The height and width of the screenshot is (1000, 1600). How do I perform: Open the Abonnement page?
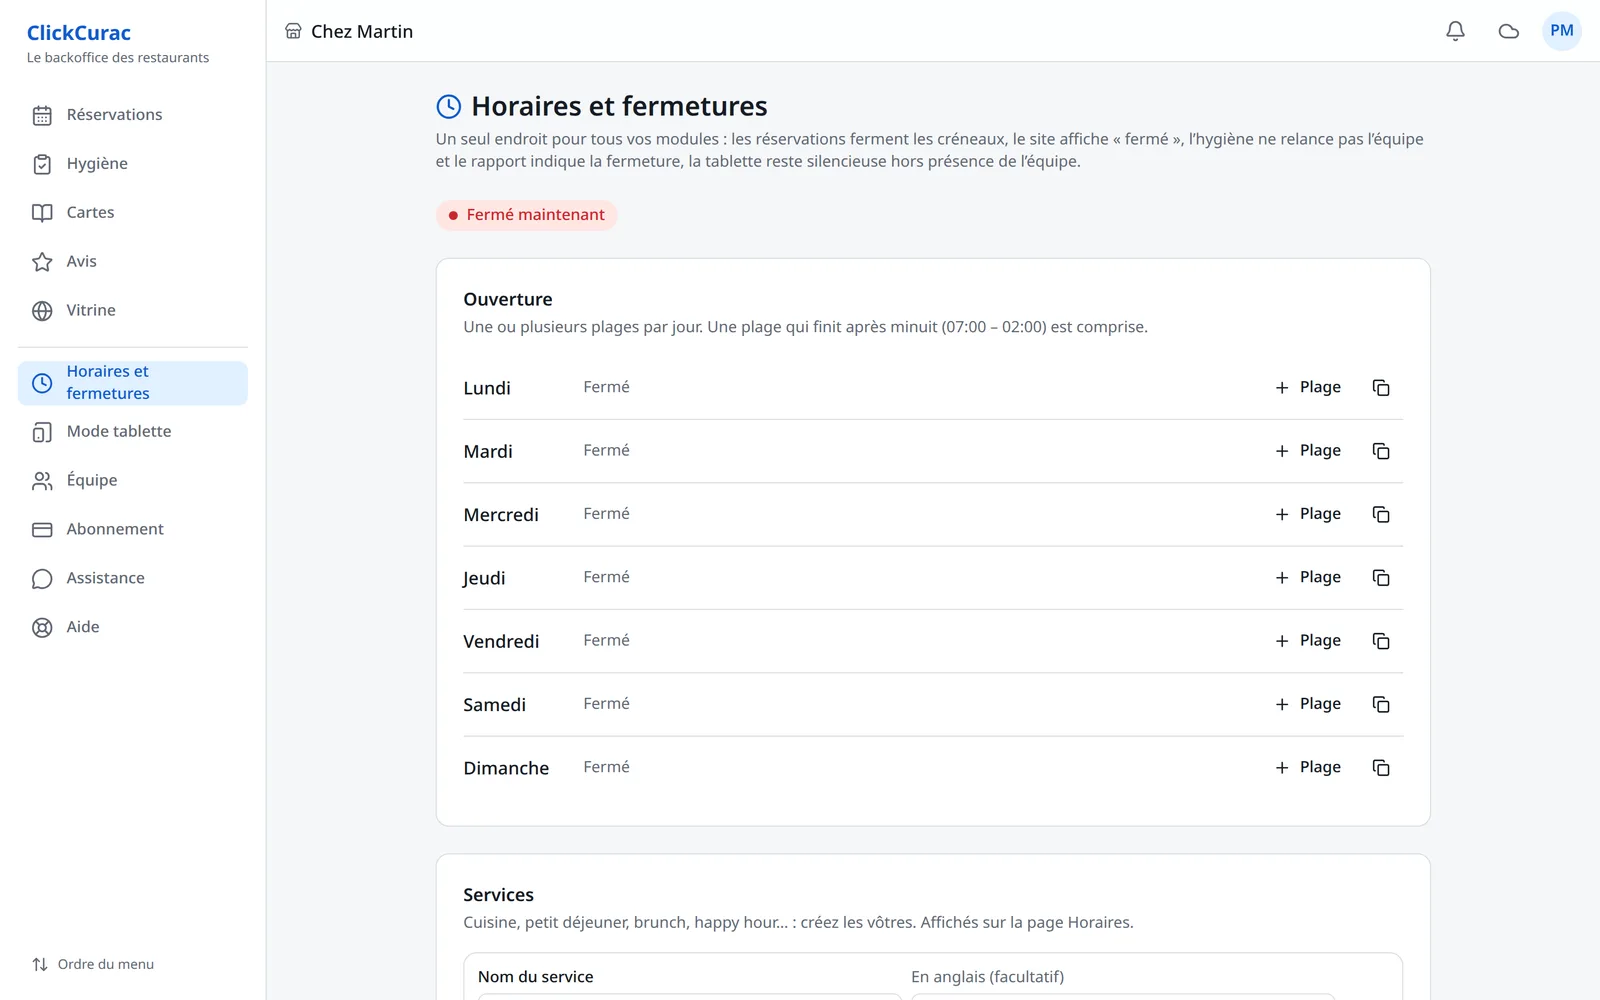132,530
